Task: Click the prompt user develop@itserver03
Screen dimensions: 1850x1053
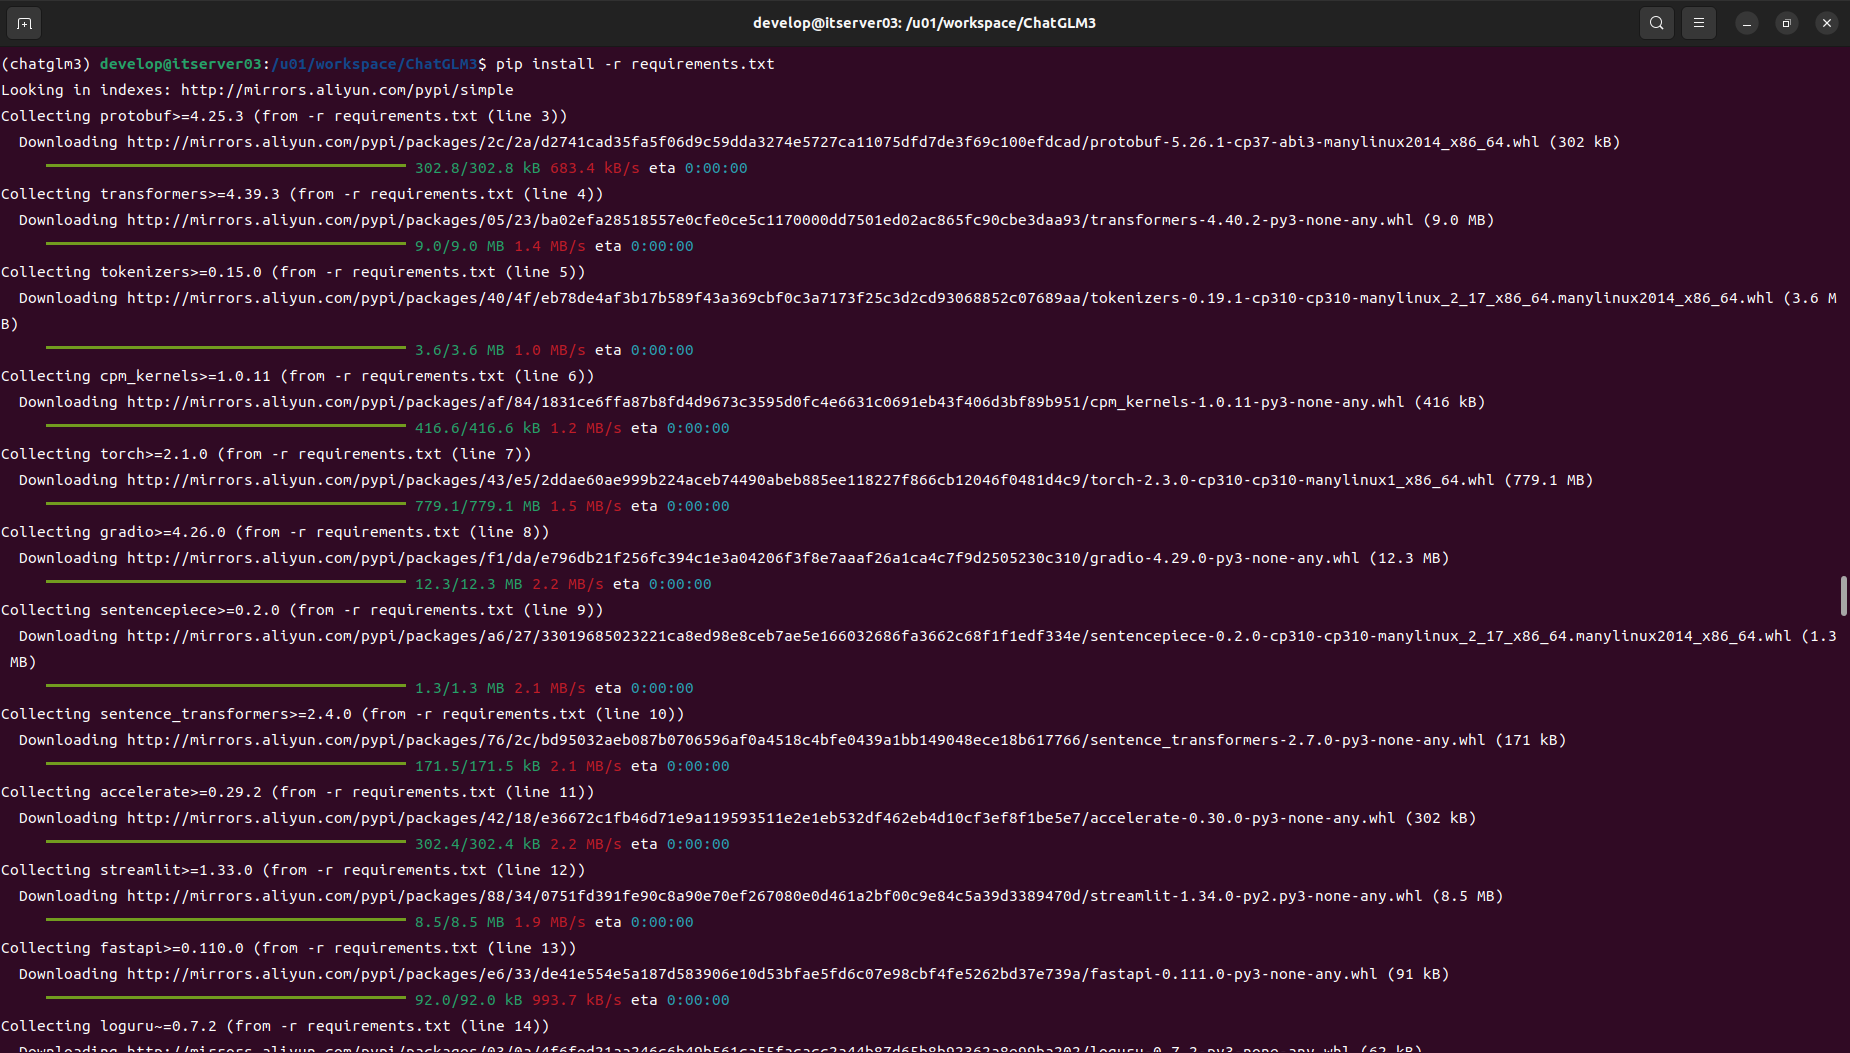Action: tap(181, 64)
